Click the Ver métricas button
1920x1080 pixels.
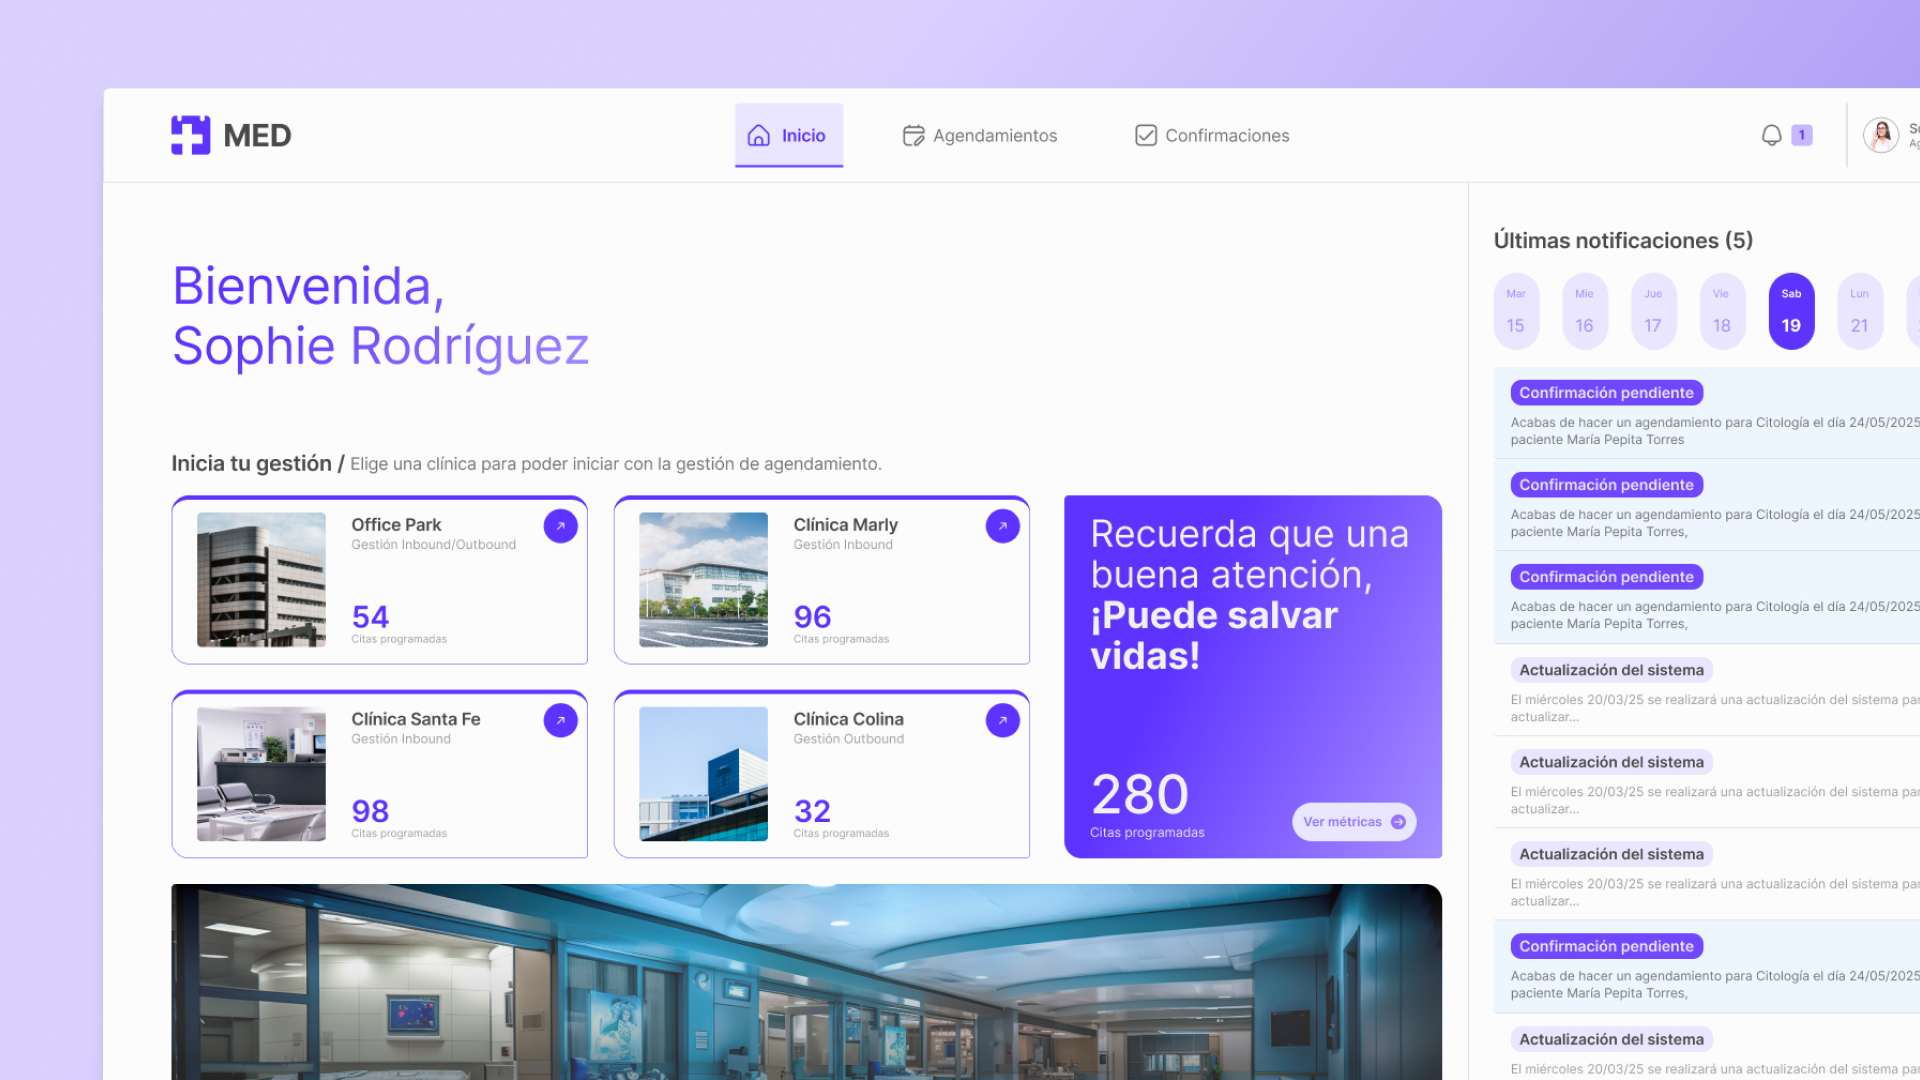point(1353,821)
